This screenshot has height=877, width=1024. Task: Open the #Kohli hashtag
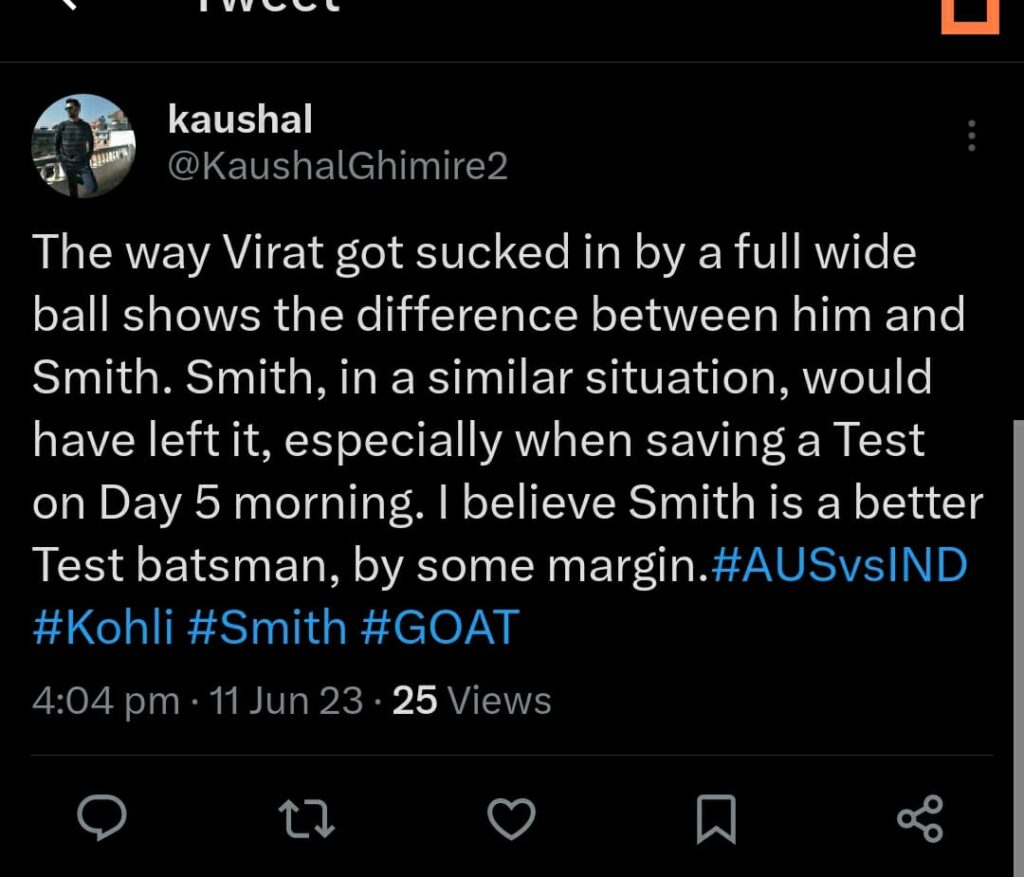pyautogui.click(x=103, y=628)
